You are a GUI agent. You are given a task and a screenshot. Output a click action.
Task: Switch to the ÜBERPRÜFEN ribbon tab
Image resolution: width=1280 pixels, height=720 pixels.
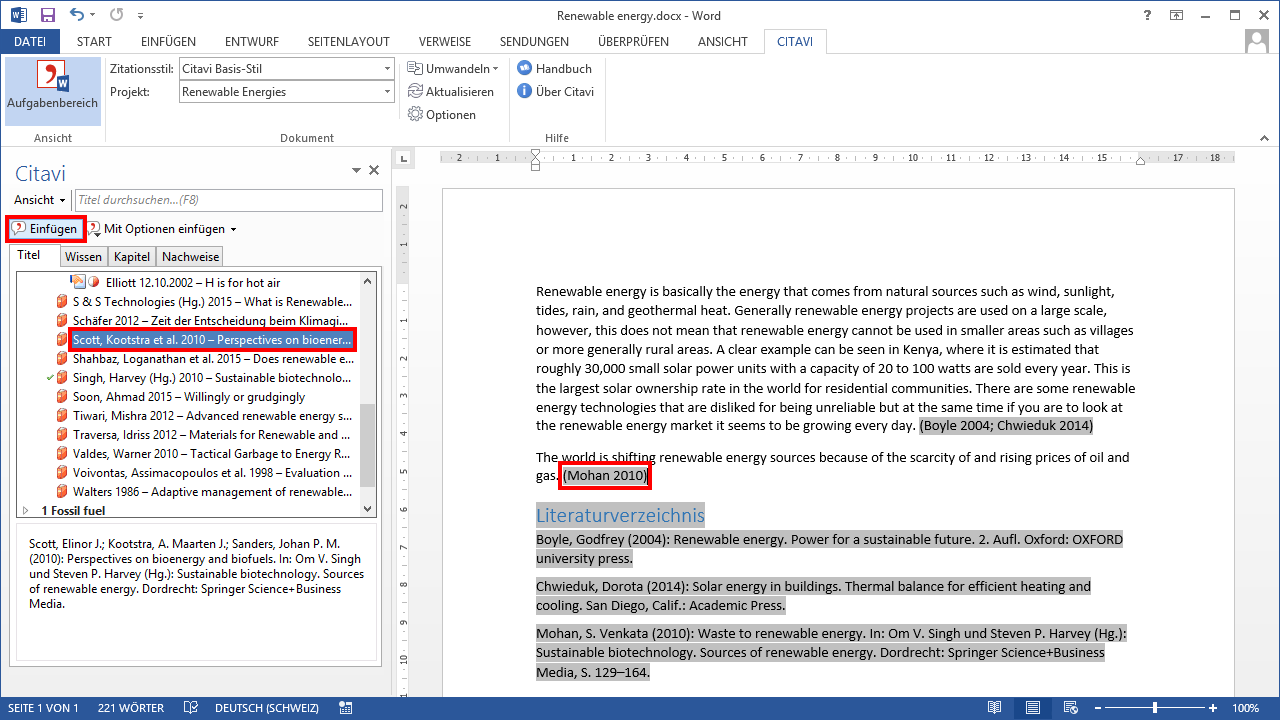point(633,41)
